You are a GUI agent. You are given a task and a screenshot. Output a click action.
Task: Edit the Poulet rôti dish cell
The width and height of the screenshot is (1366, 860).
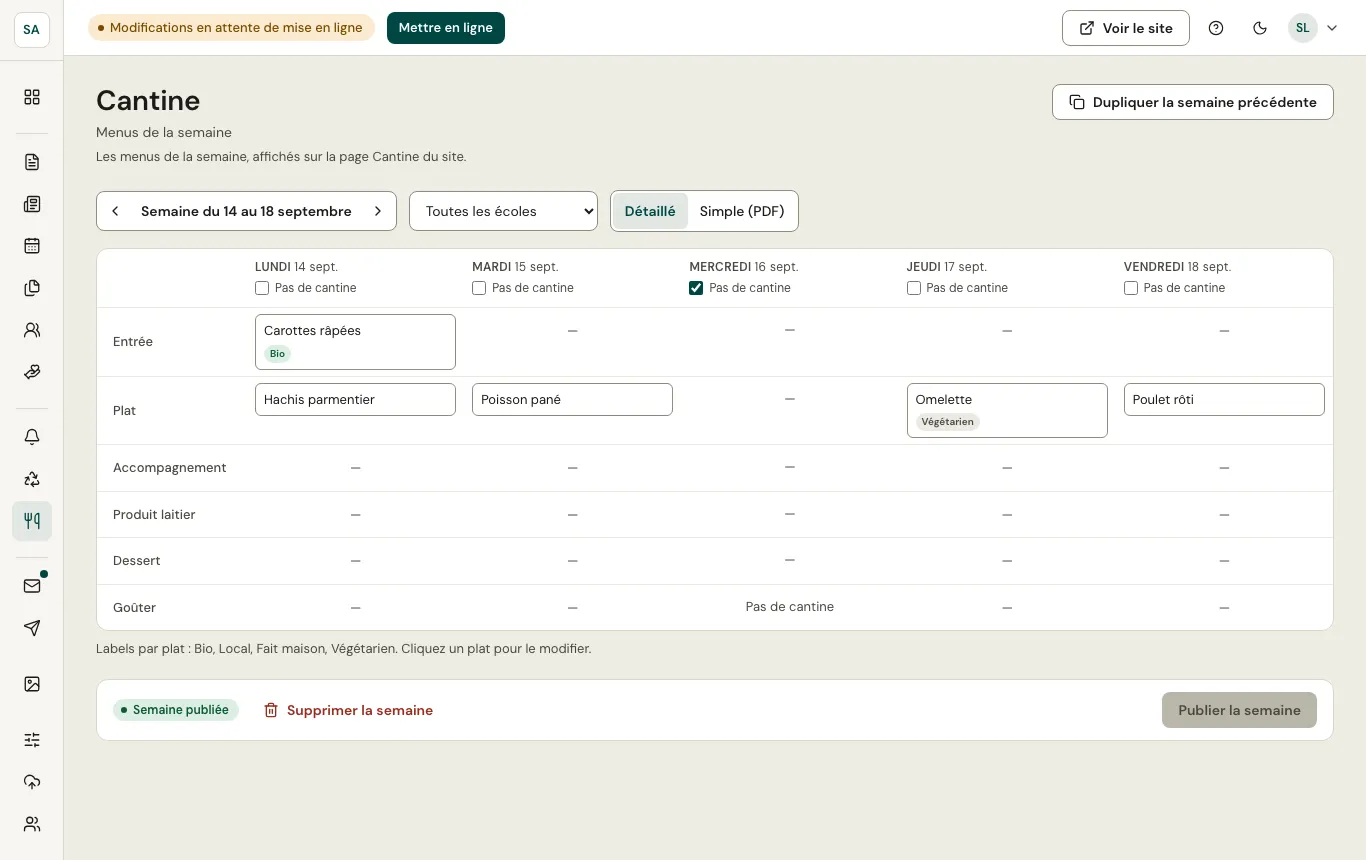[1224, 399]
